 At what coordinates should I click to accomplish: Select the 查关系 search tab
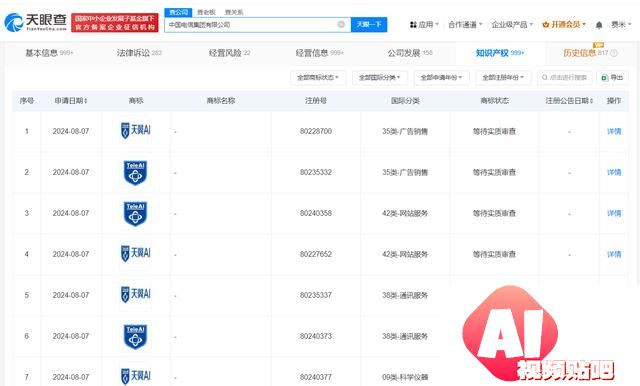[234, 12]
